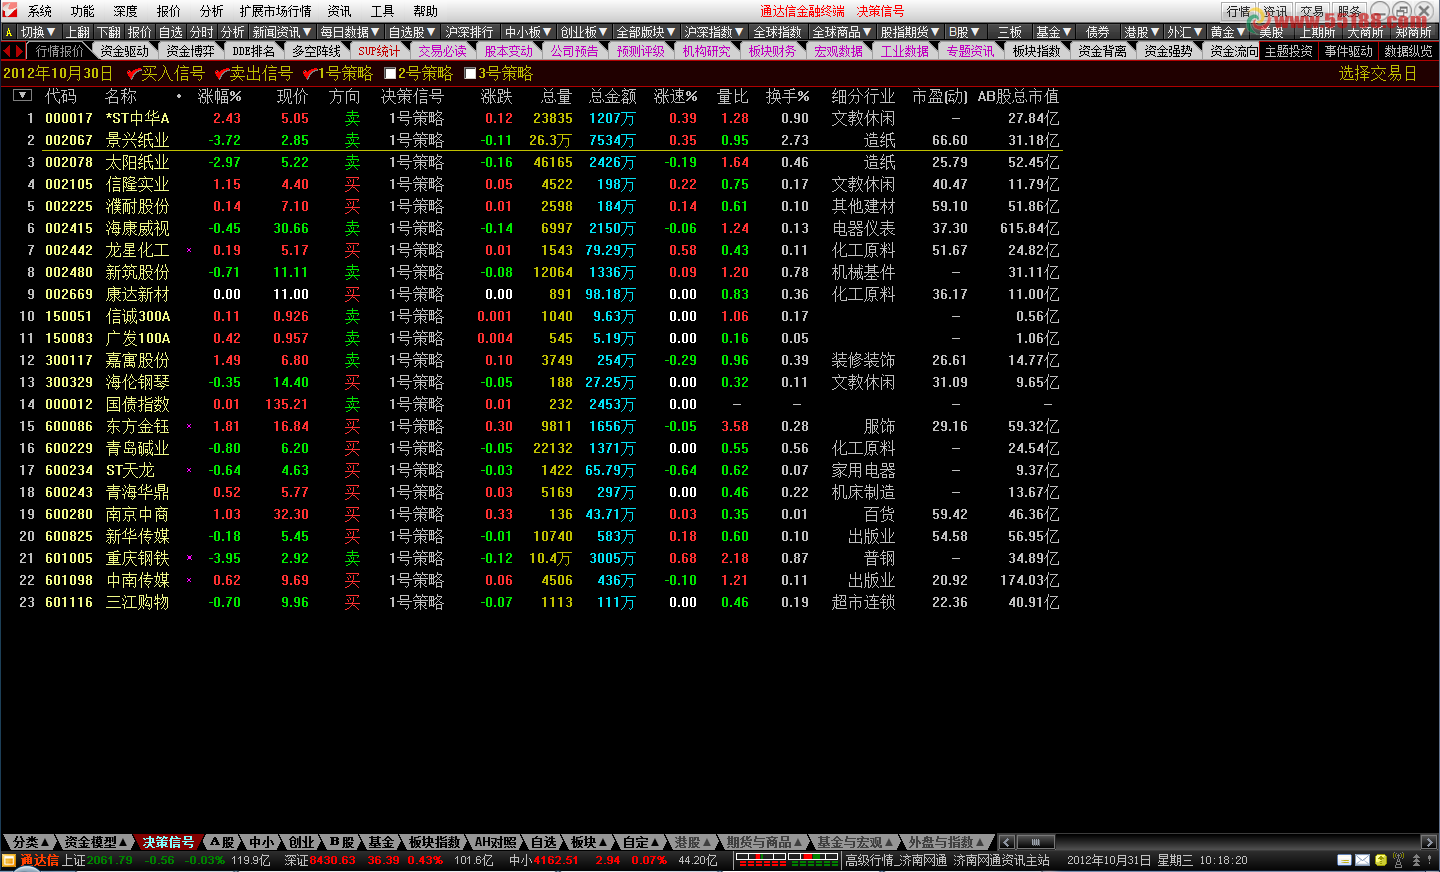The image size is (1440, 872).
Task: Select the 决策信号 bottom tab
Action: click(168, 842)
